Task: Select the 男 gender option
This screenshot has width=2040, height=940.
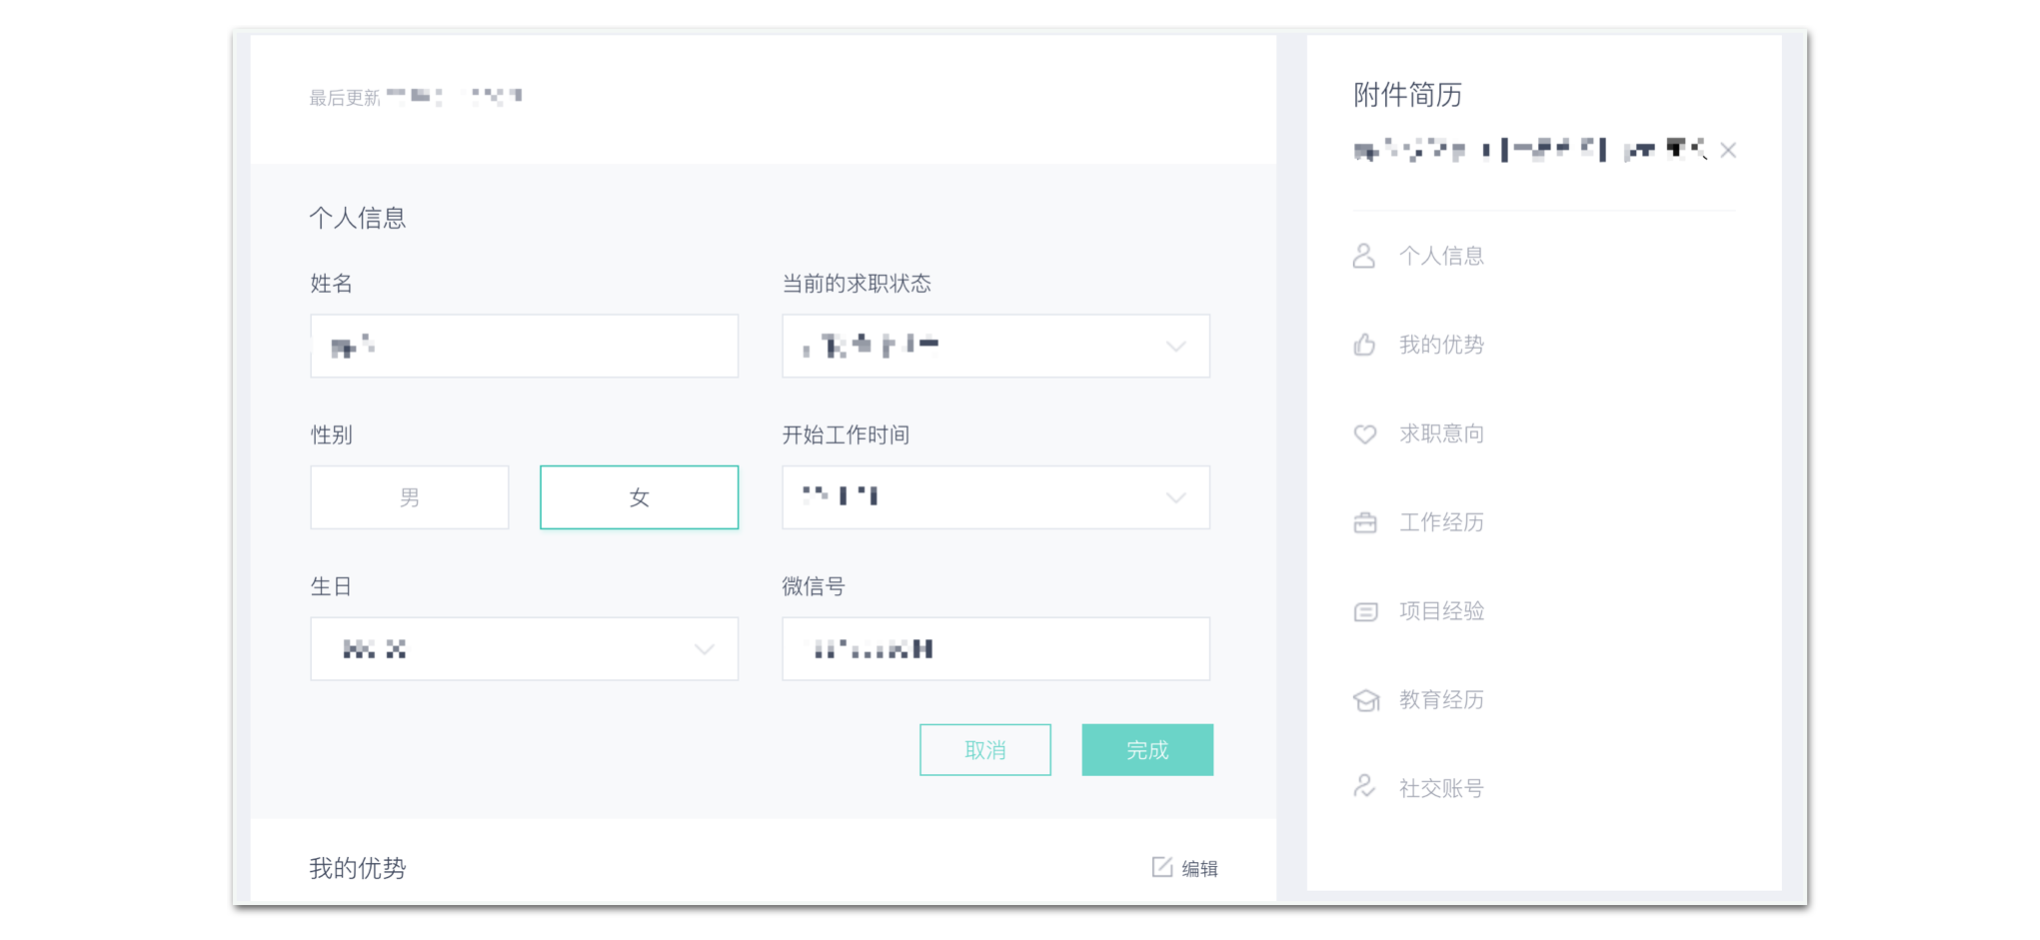Action: 409,497
